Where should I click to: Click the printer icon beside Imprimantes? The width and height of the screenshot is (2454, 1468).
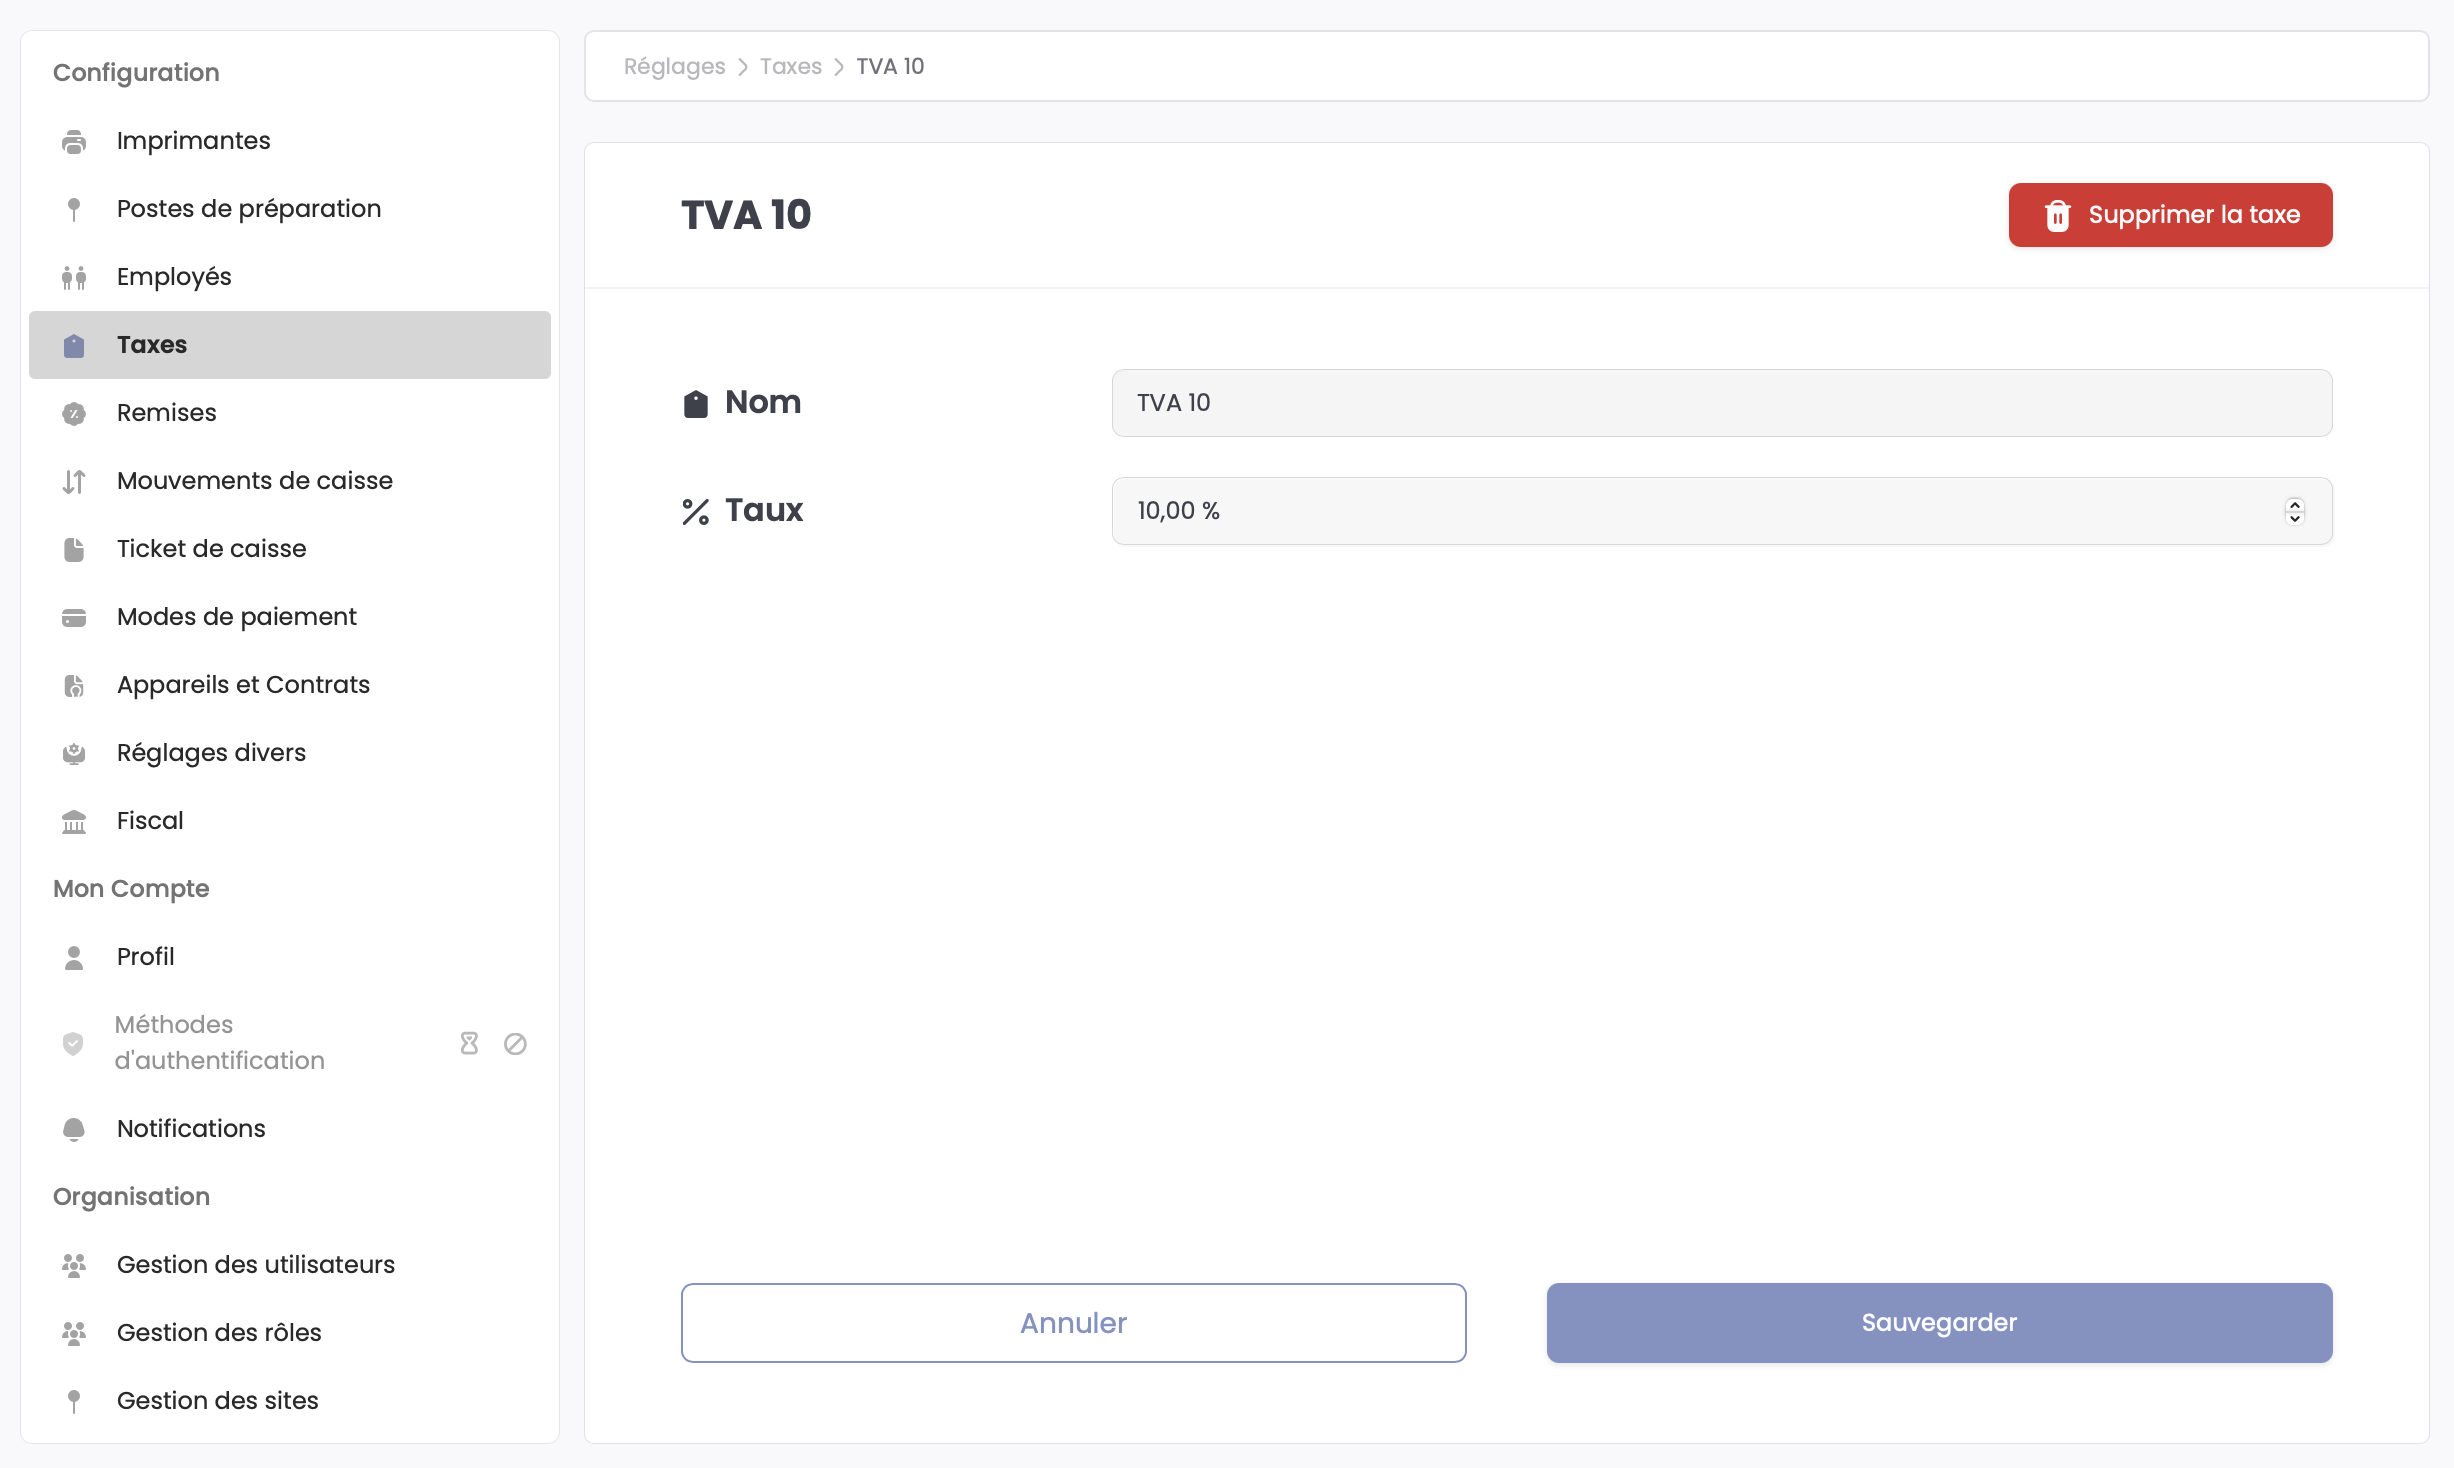[x=74, y=142]
